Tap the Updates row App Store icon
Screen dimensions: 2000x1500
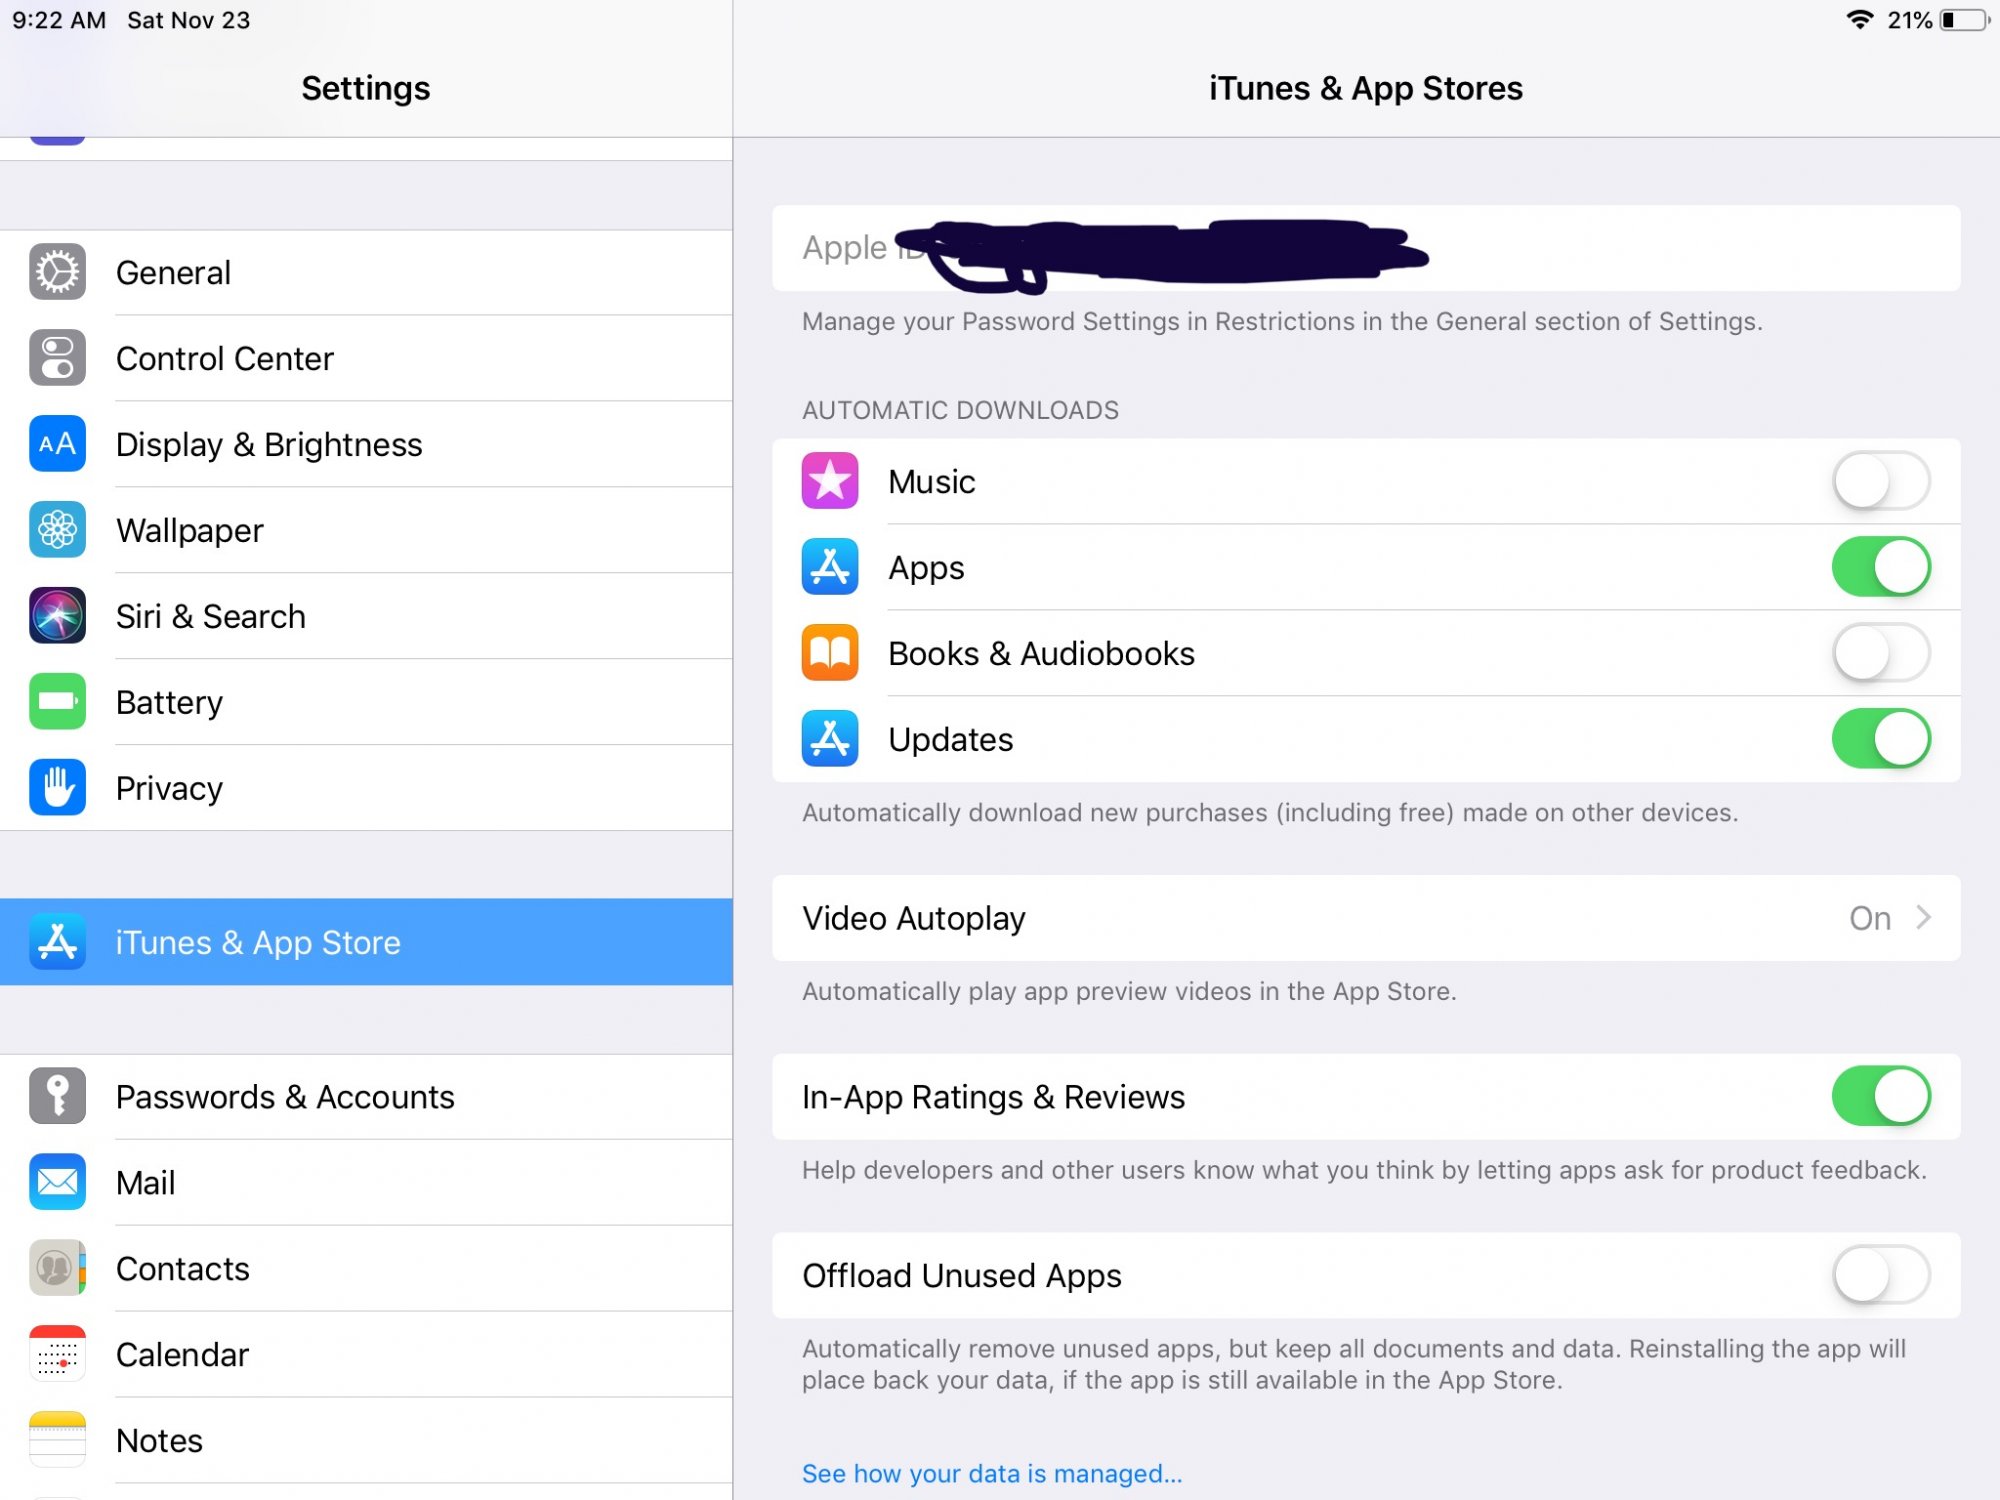830,739
